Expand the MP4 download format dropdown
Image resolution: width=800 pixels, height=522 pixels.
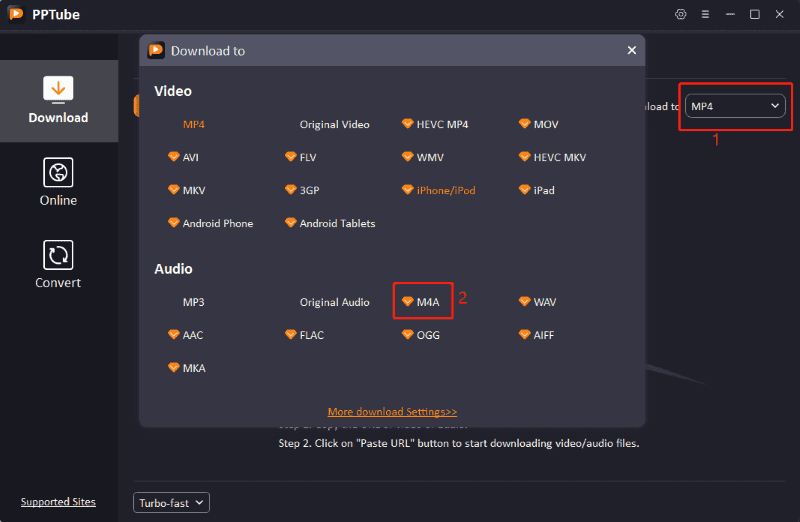[735, 106]
